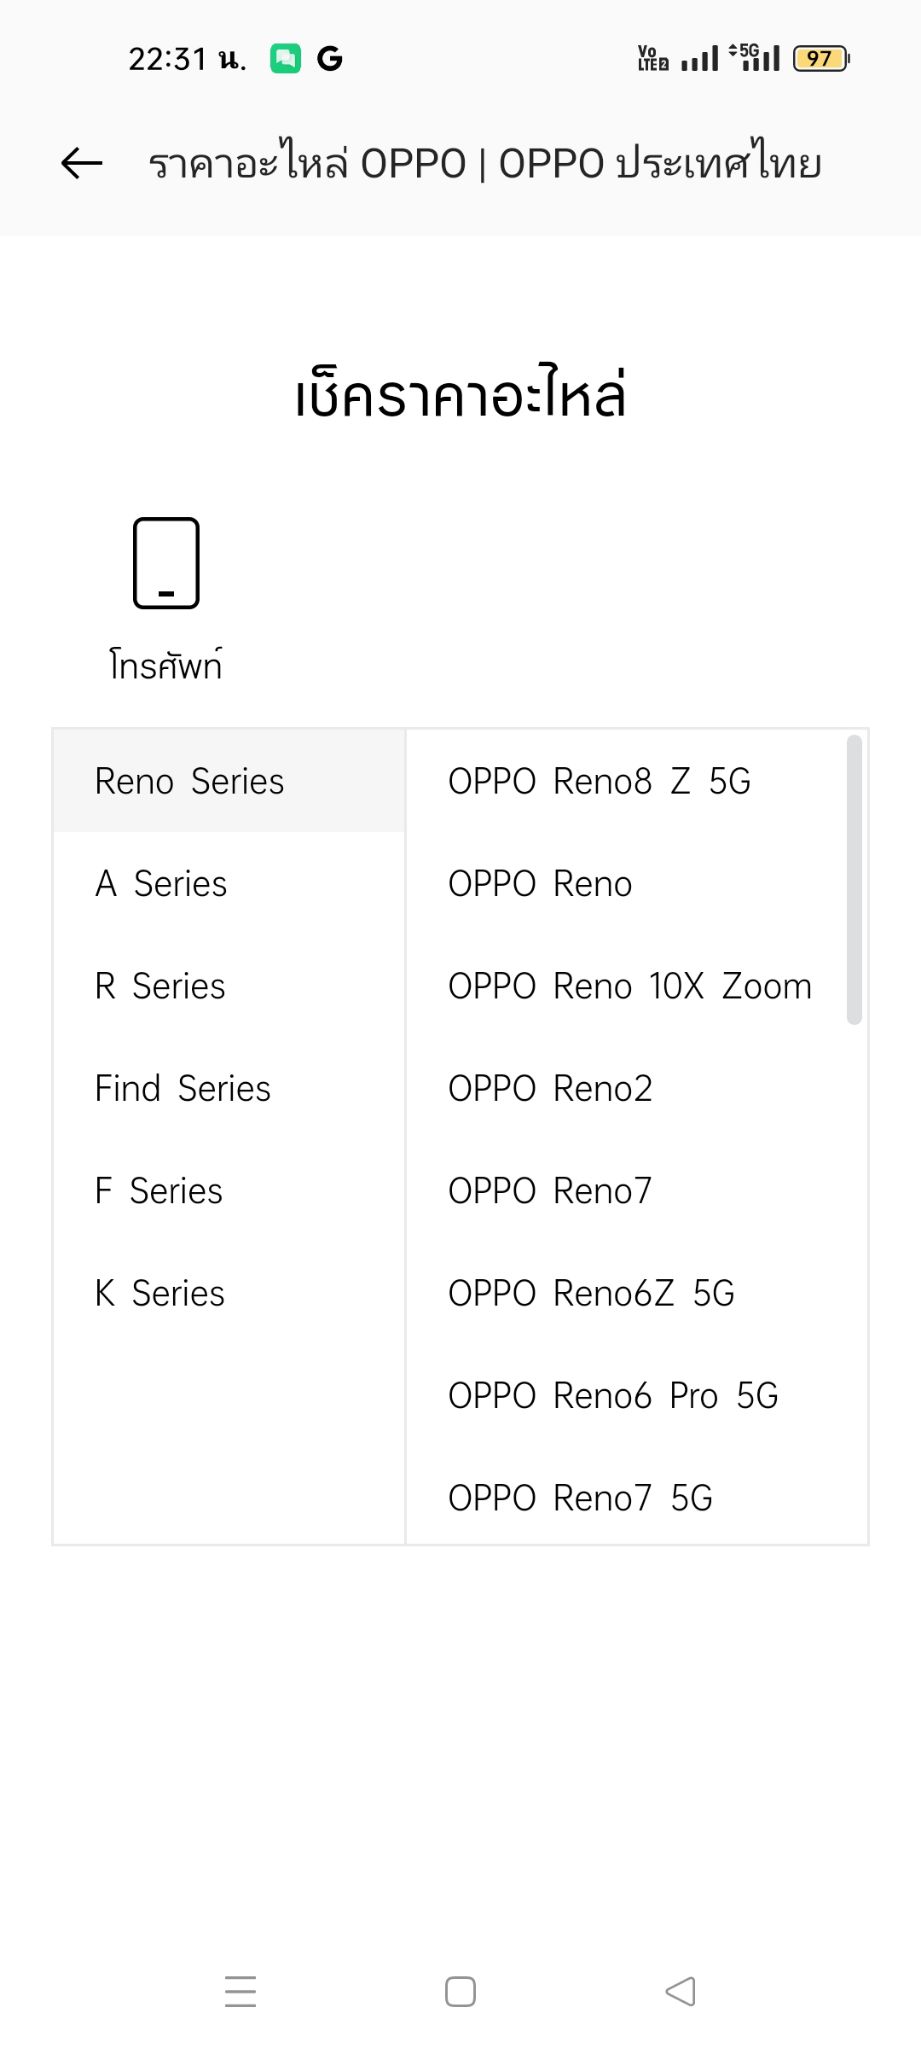
Task: Switch to the A Series category
Action: tap(229, 884)
